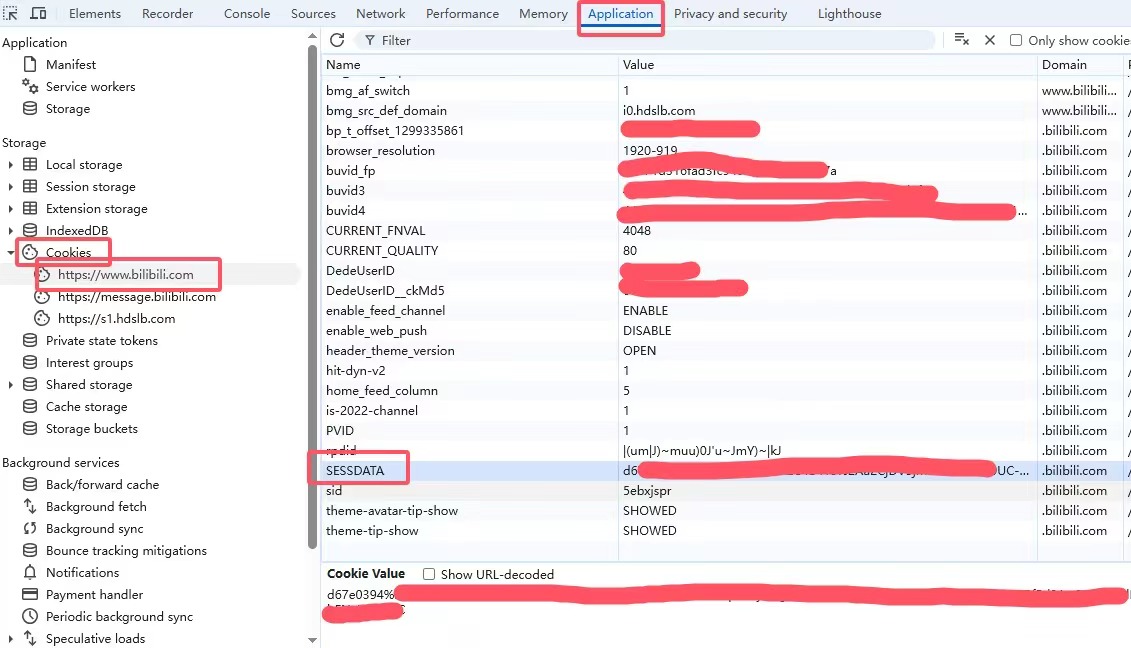Delete selected cookie with X icon
The image size is (1131, 648).
990,40
